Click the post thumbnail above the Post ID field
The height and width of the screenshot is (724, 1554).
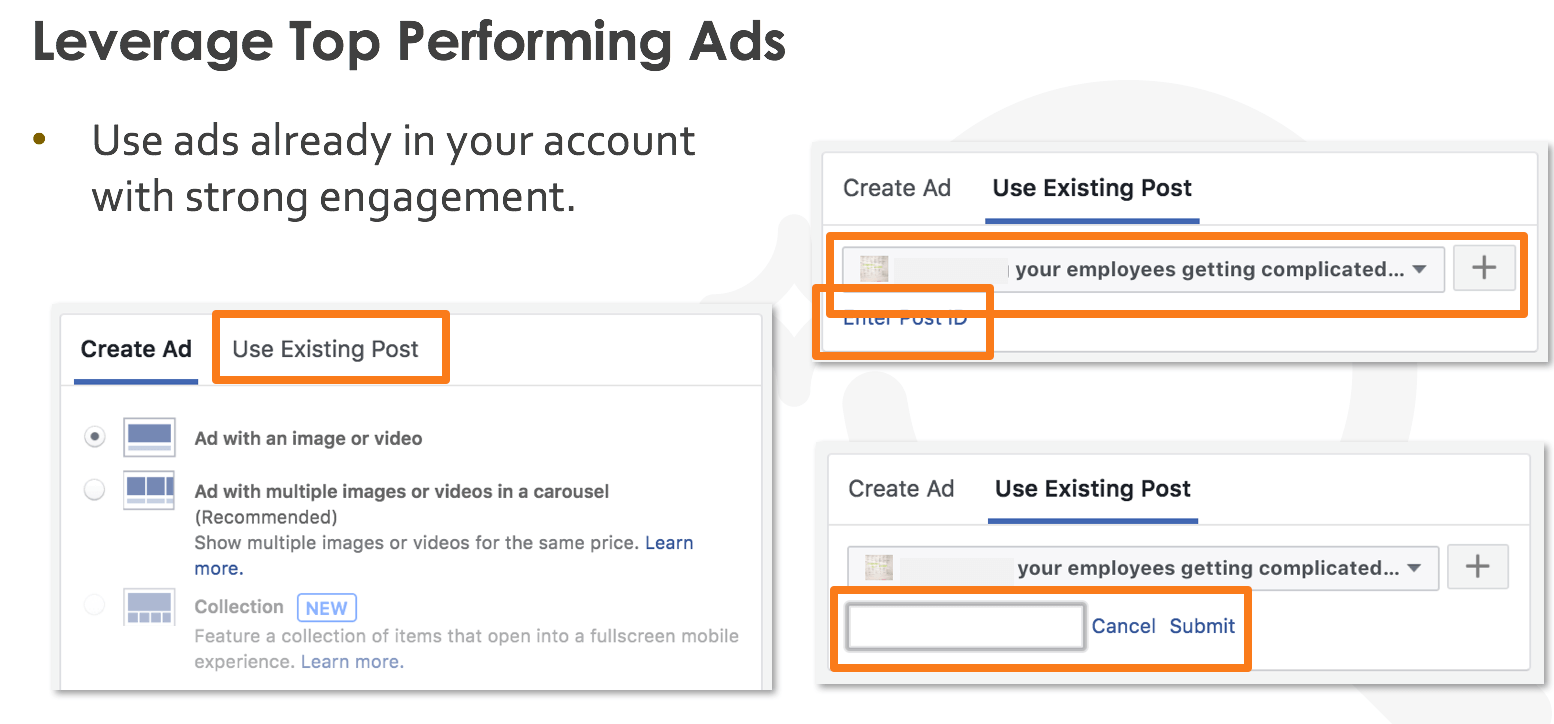878,568
